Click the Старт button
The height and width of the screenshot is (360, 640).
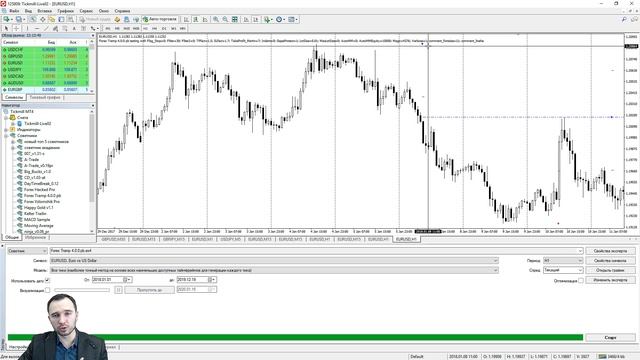click(610, 338)
